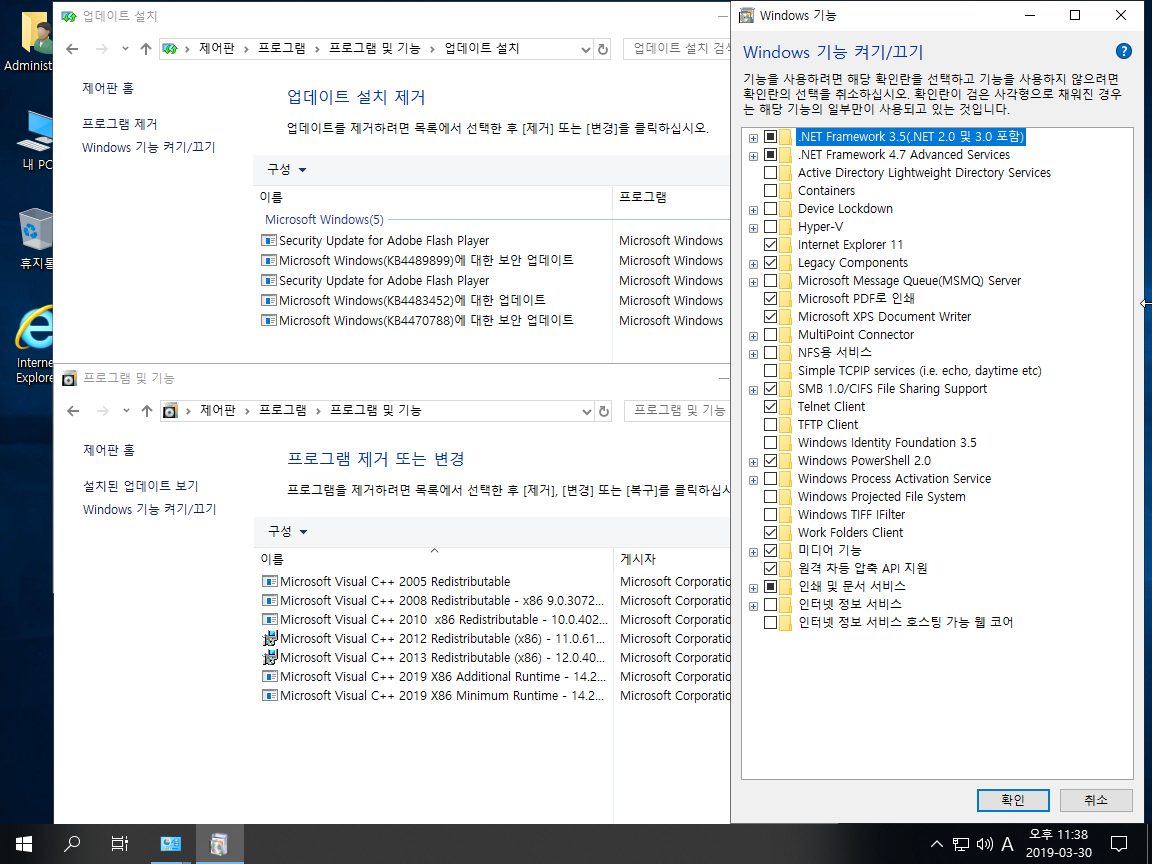
Task: Click 제어판 breadcrumb in Programs and Features window
Action: pos(217,410)
